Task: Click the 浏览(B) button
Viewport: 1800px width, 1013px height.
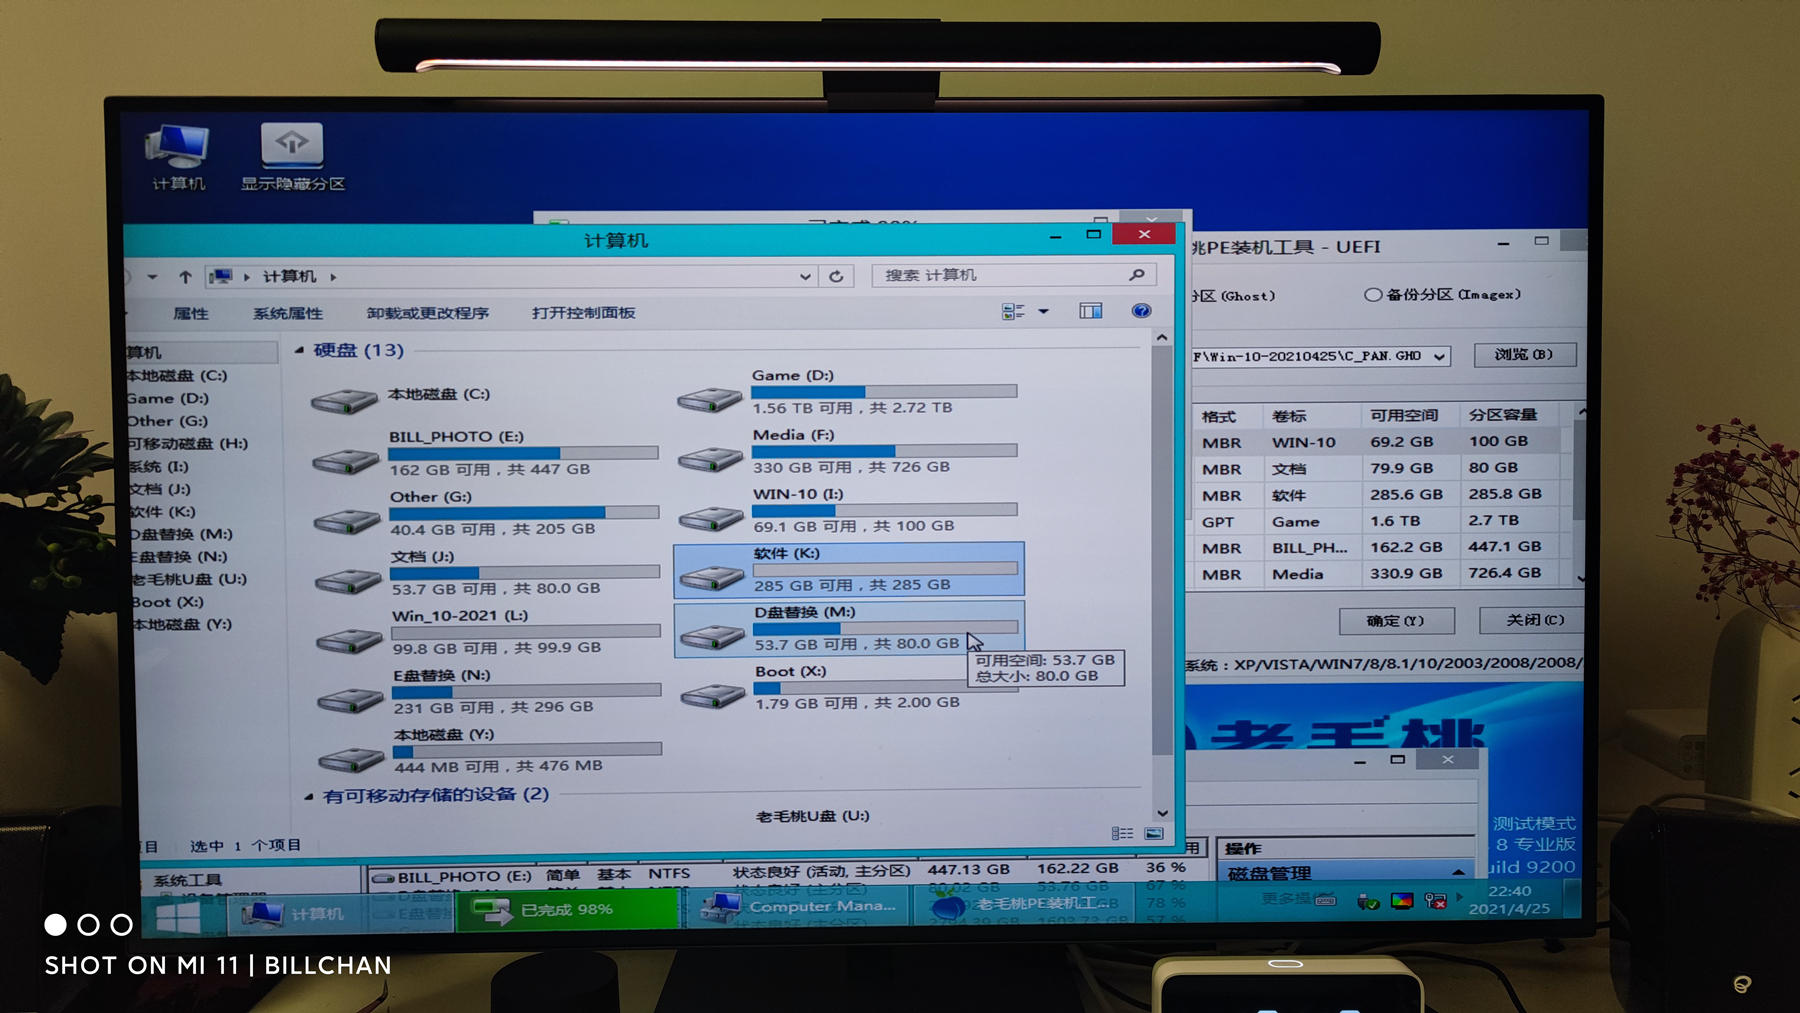Action: [x=1525, y=355]
